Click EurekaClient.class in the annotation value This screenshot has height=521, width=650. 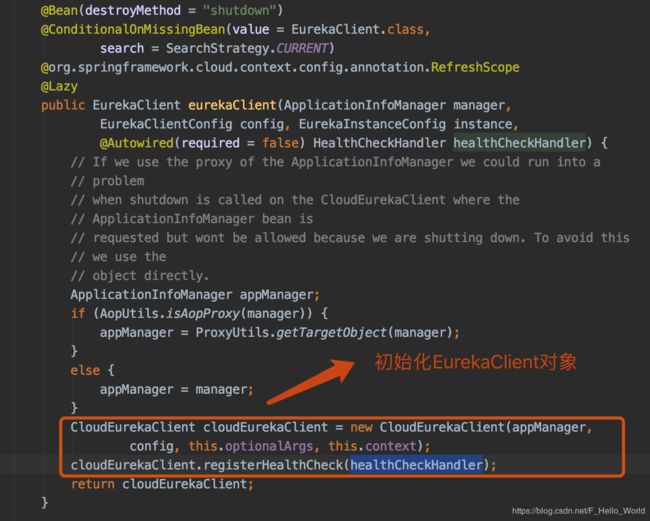pos(358,29)
